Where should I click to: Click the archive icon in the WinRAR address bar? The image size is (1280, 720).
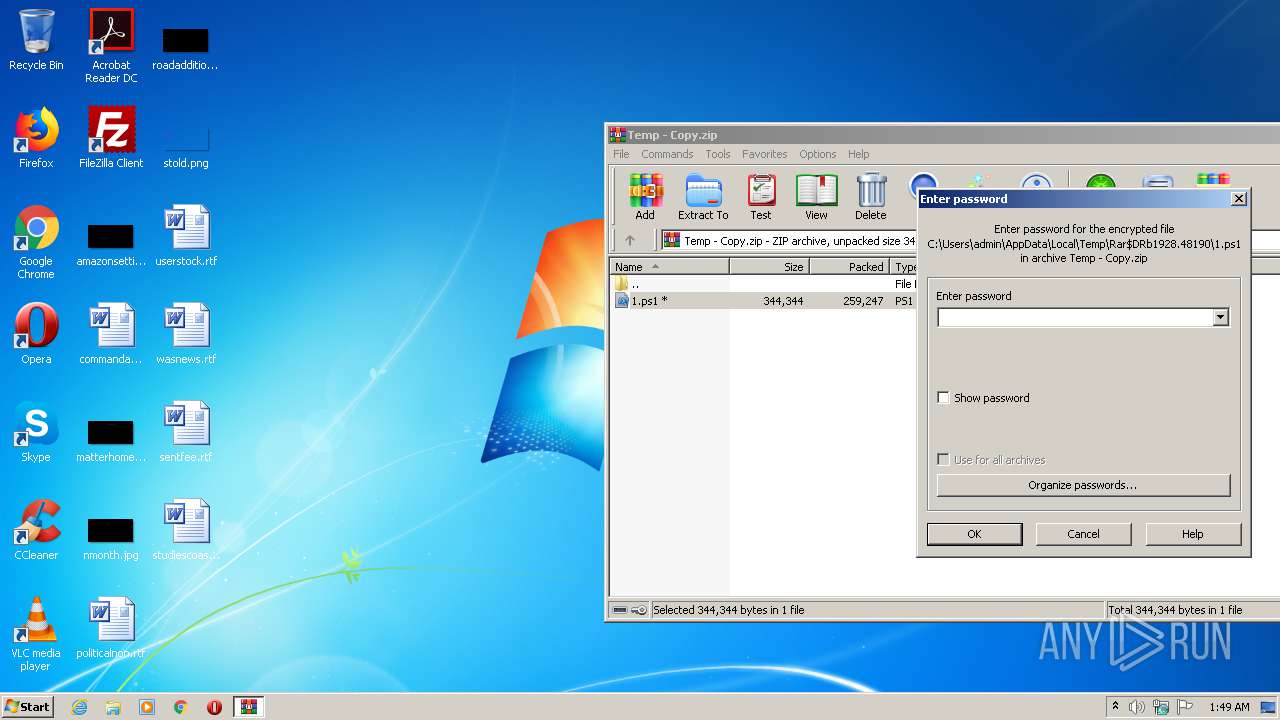[x=672, y=240]
